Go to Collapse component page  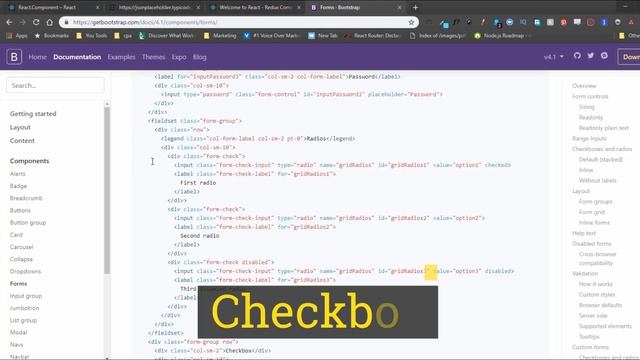[x=21, y=260]
